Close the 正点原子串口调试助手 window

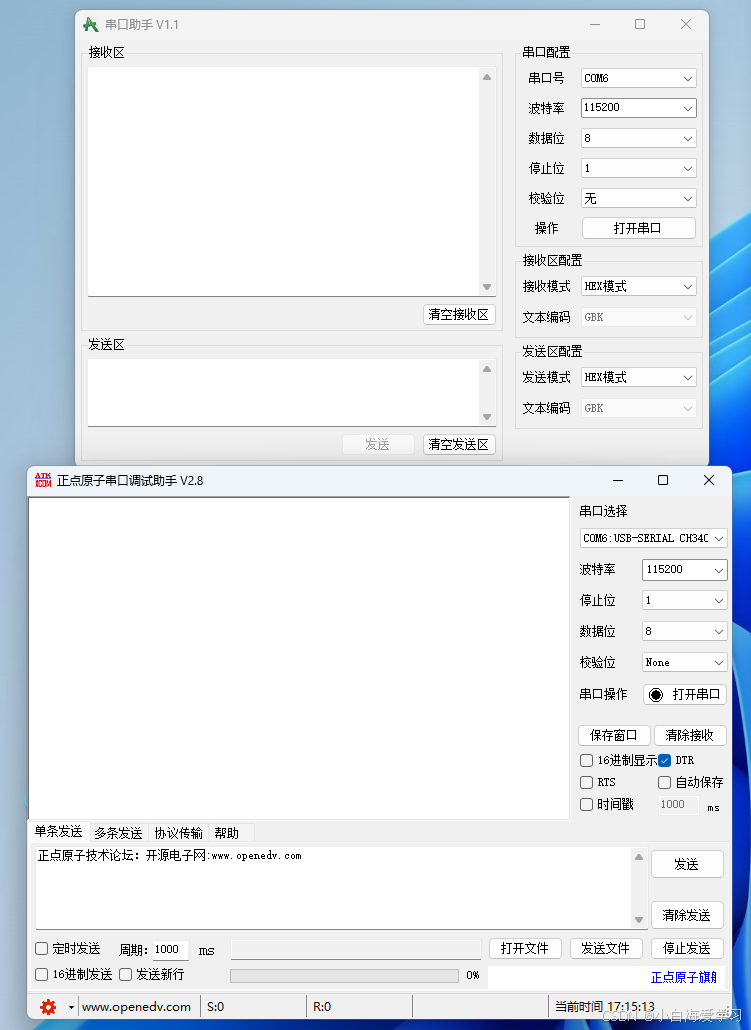tap(708, 480)
